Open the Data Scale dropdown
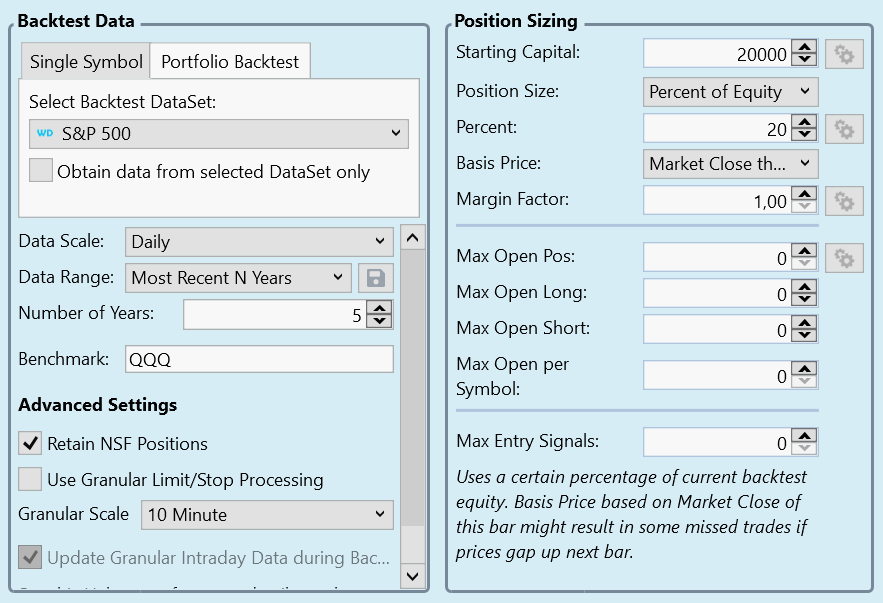The height and width of the screenshot is (603, 883). (259, 242)
